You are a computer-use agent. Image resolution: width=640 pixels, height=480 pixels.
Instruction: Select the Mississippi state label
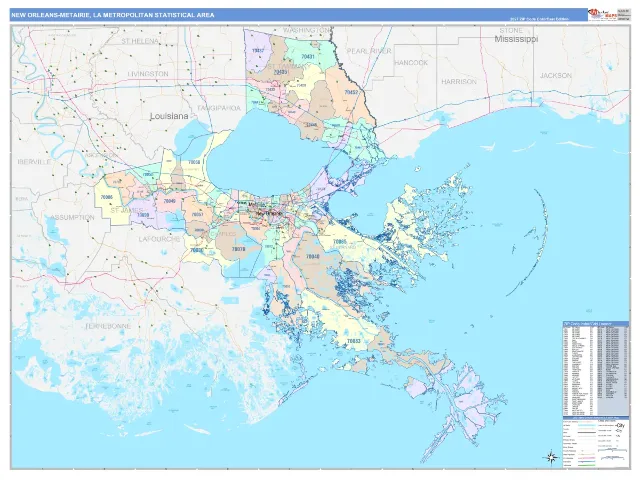coord(516,39)
